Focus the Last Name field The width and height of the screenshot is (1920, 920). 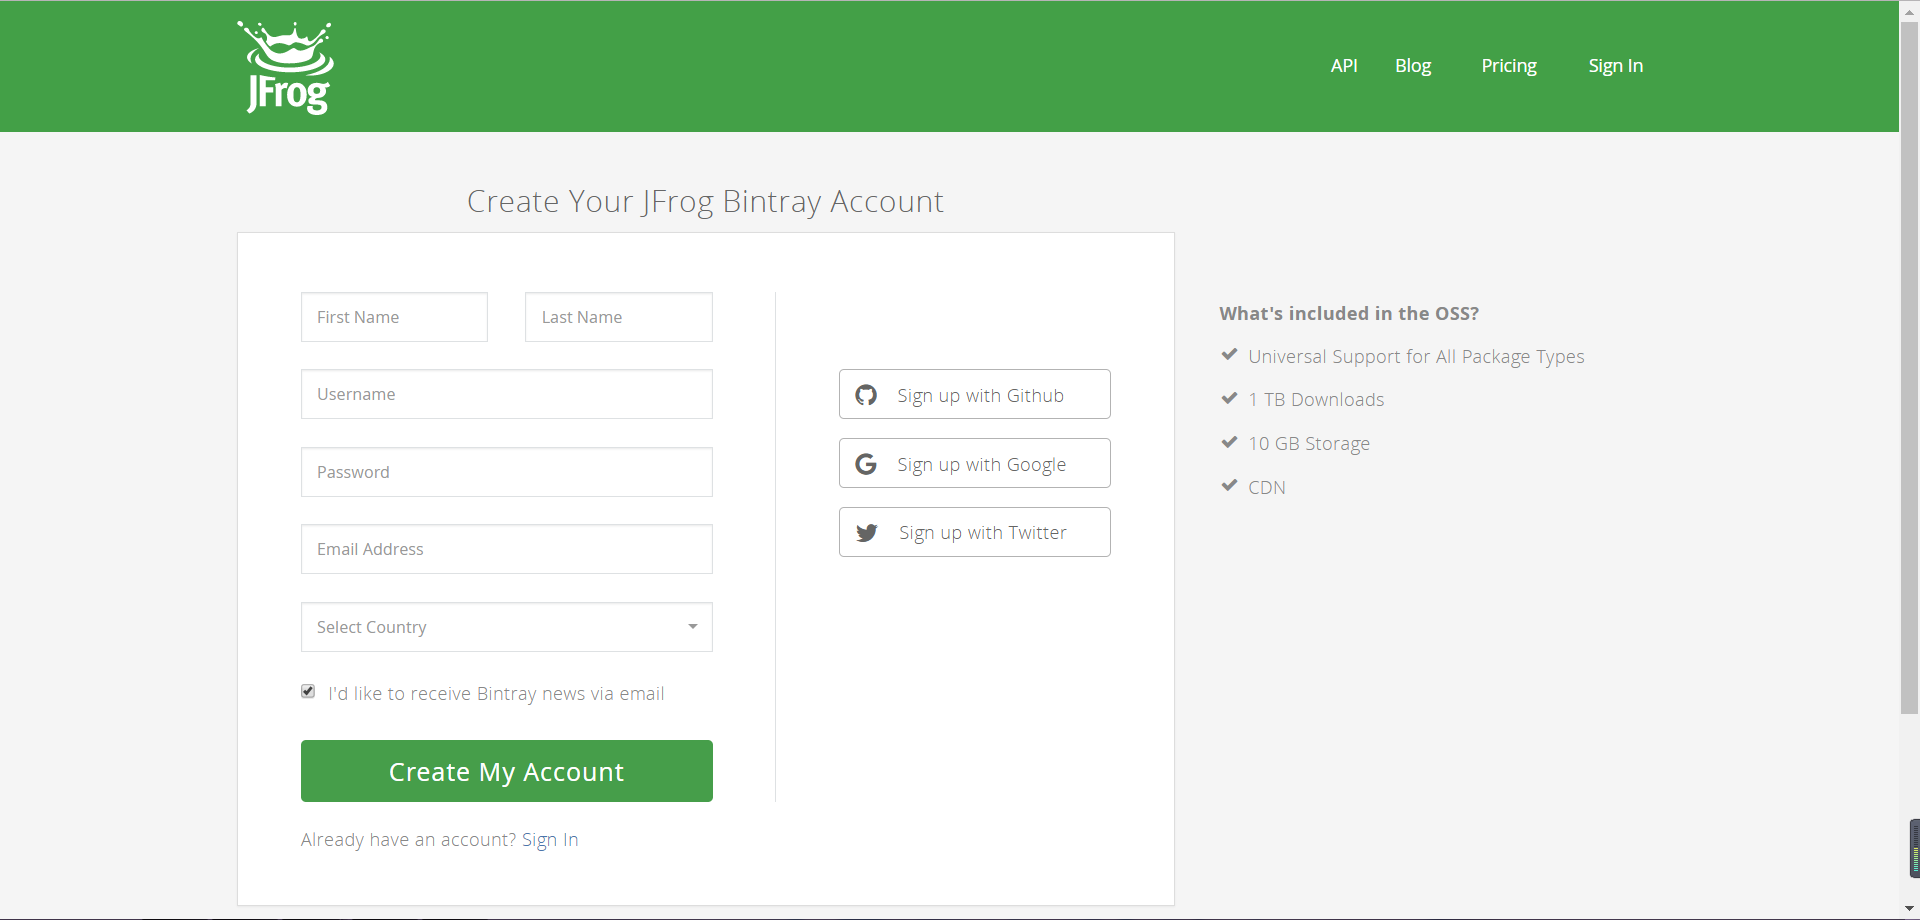[619, 317]
